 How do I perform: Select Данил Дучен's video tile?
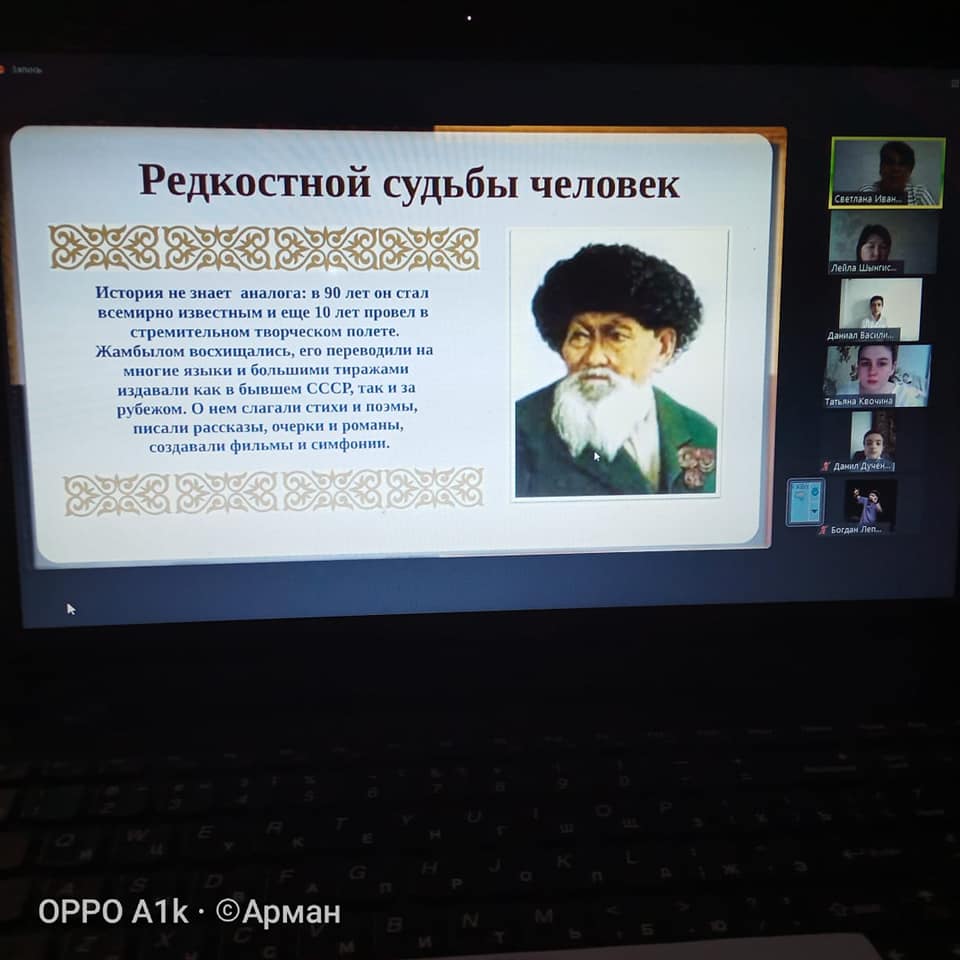872,438
